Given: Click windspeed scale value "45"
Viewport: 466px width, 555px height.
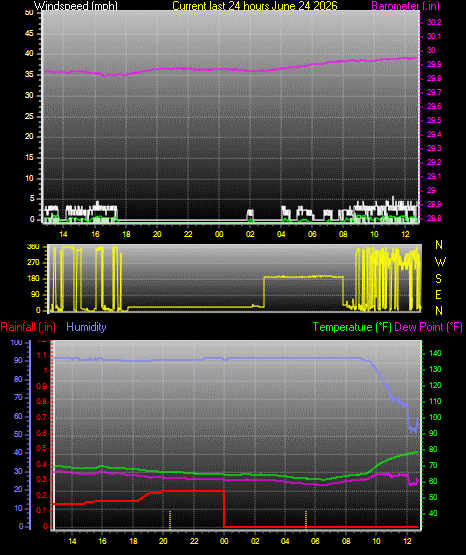Looking at the screenshot, I should [29, 33].
